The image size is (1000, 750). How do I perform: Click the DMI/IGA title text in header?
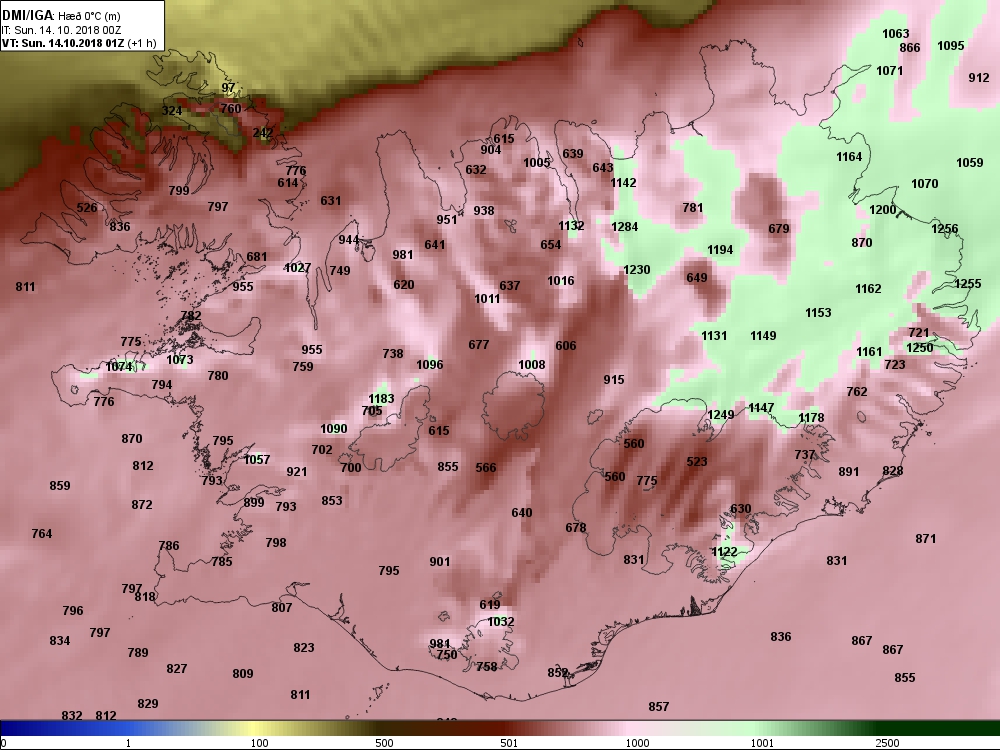tap(29, 15)
